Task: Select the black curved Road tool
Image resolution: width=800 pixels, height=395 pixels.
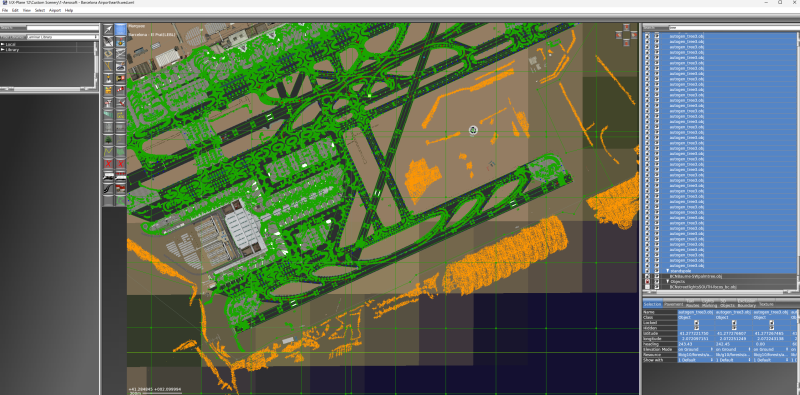Action: pyautogui.click(x=109, y=187)
